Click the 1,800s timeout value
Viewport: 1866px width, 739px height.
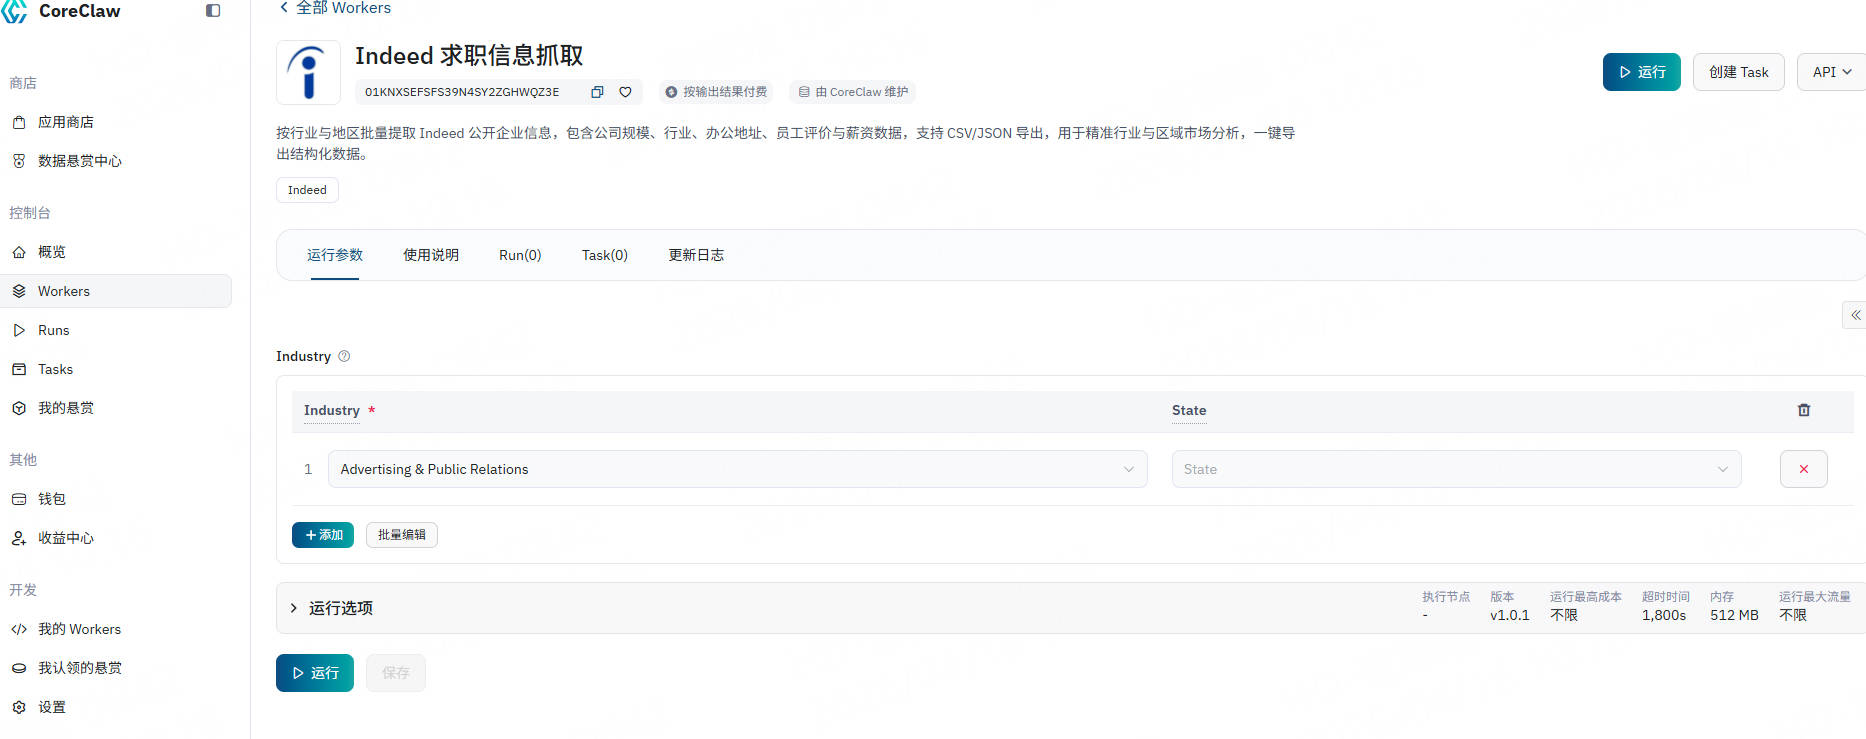(1664, 615)
